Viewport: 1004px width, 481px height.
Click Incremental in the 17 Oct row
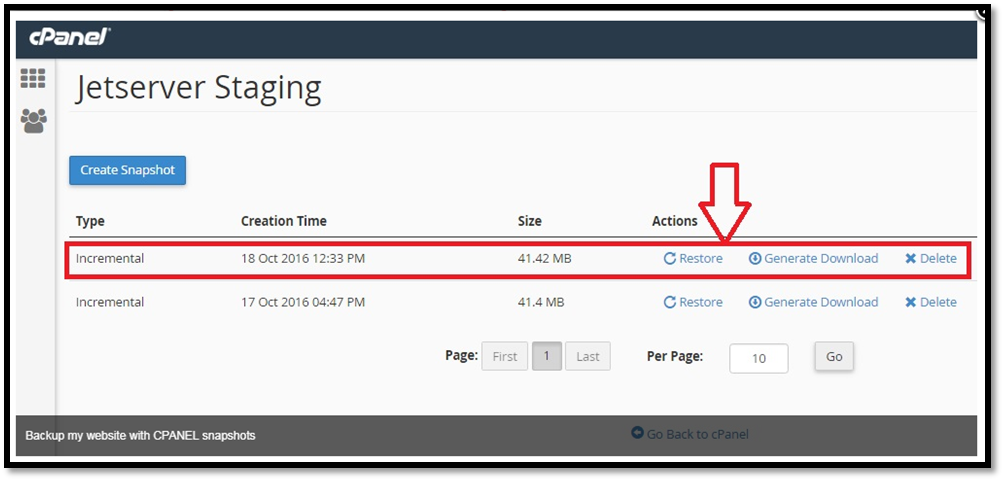(x=110, y=302)
